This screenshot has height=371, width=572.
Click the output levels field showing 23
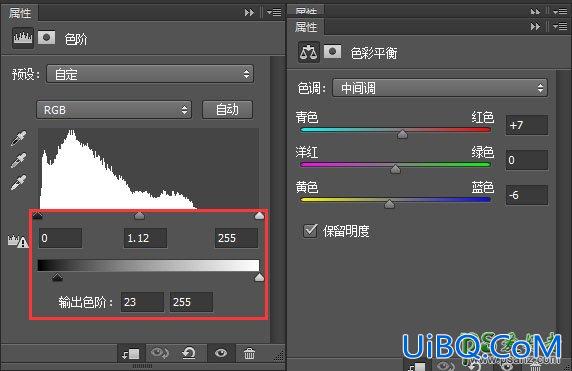(142, 302)
